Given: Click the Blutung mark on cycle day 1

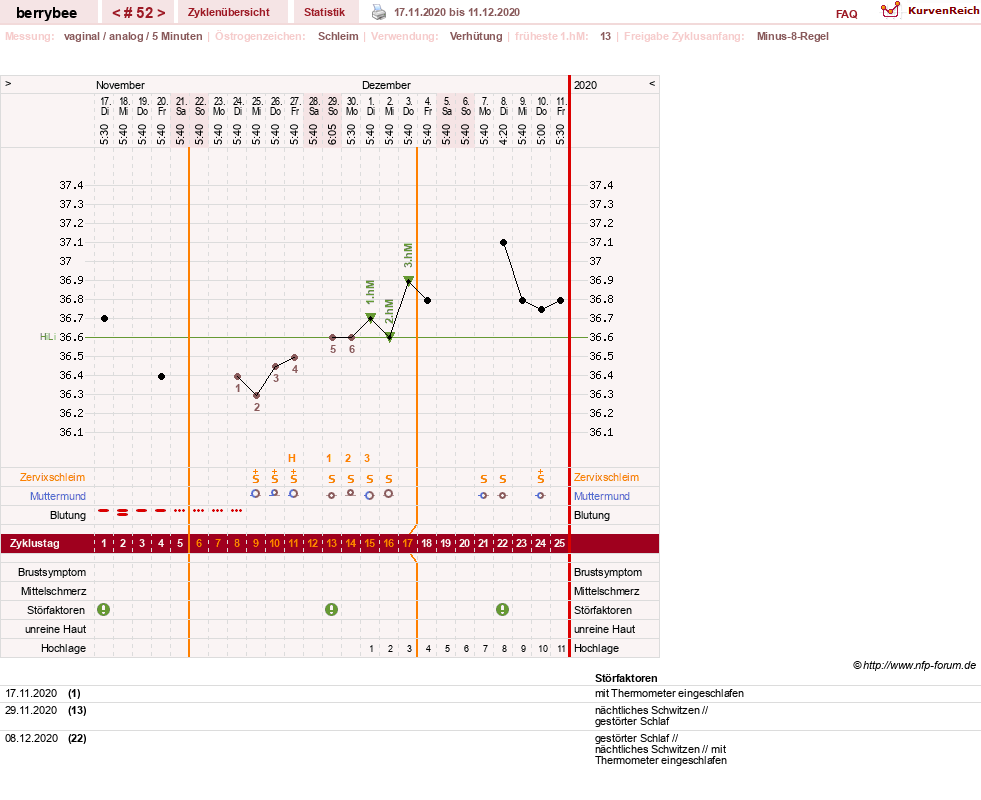Looking at the screenshot, I should coord(104,511).
